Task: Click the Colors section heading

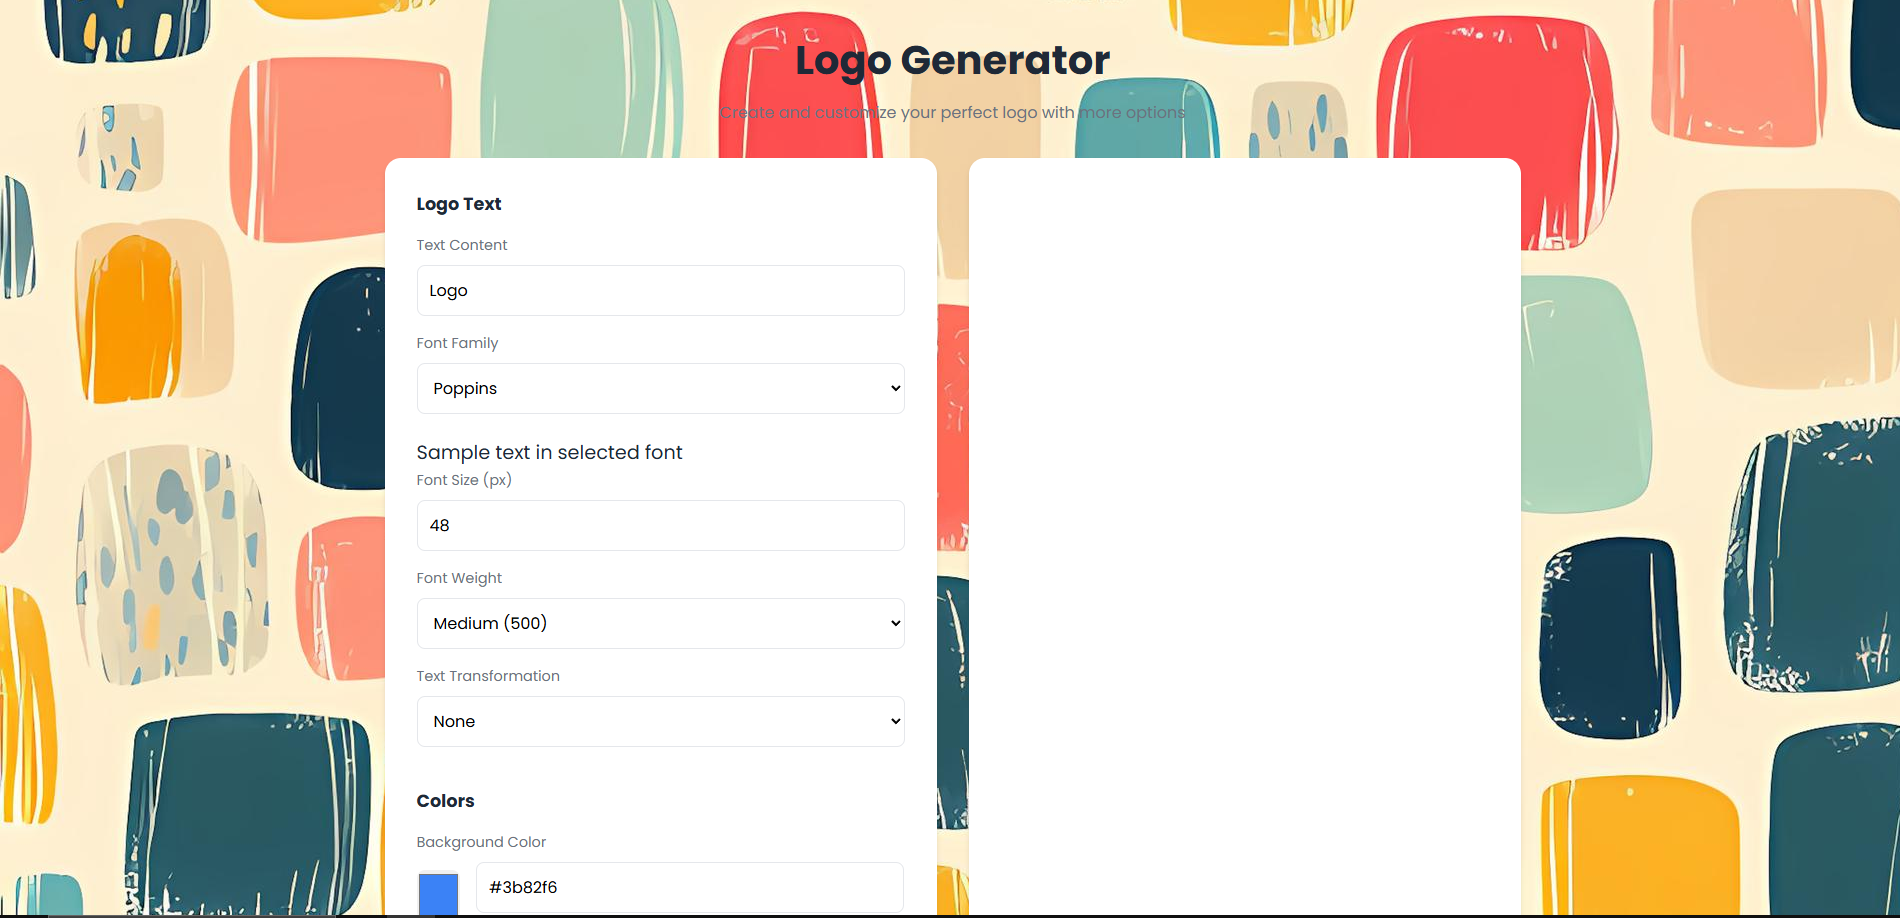Action: point(445,800)
